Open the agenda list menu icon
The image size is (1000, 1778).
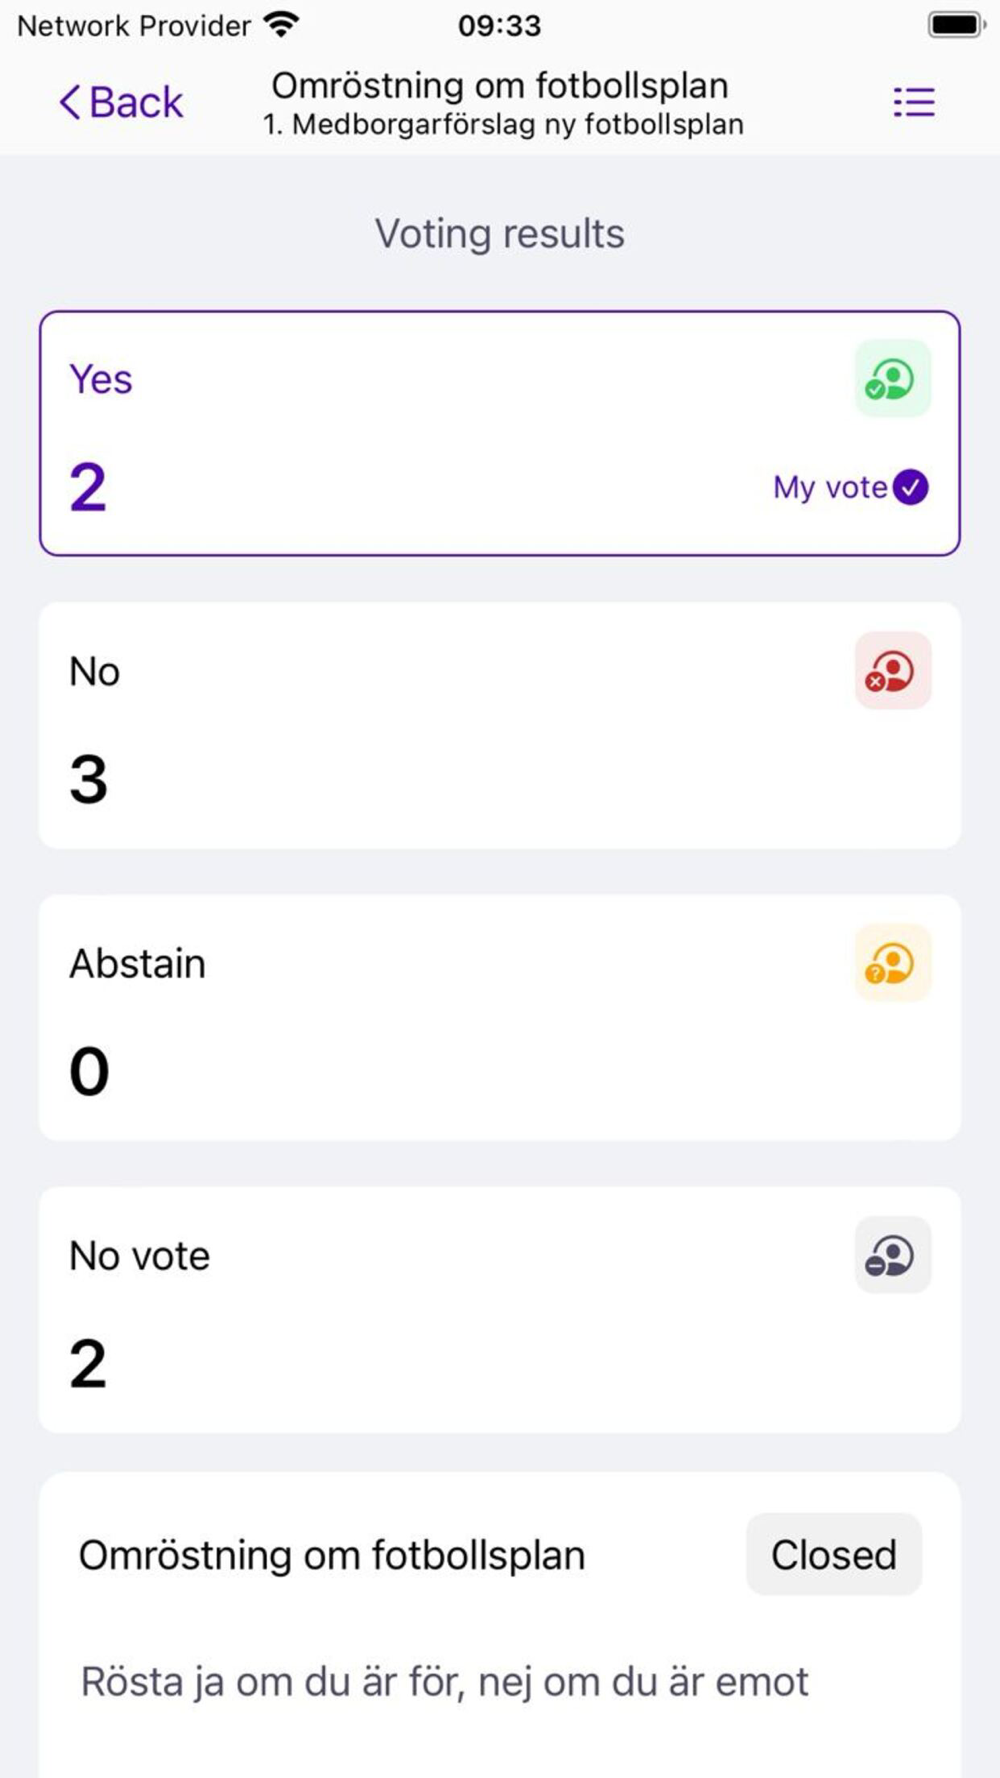click(x=913, y=102)
